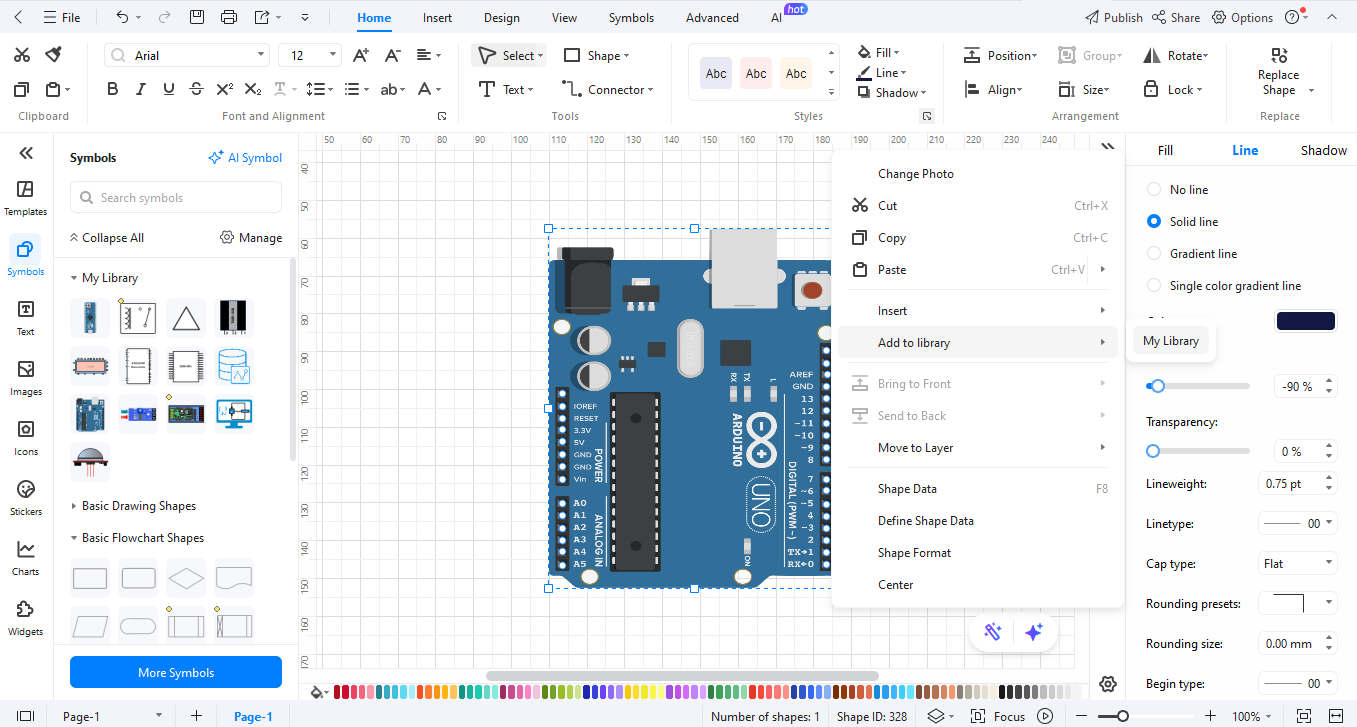This screenshot has width=1357, height=727.
Task: Open Text panel in left sidebar
Action: 26,318
